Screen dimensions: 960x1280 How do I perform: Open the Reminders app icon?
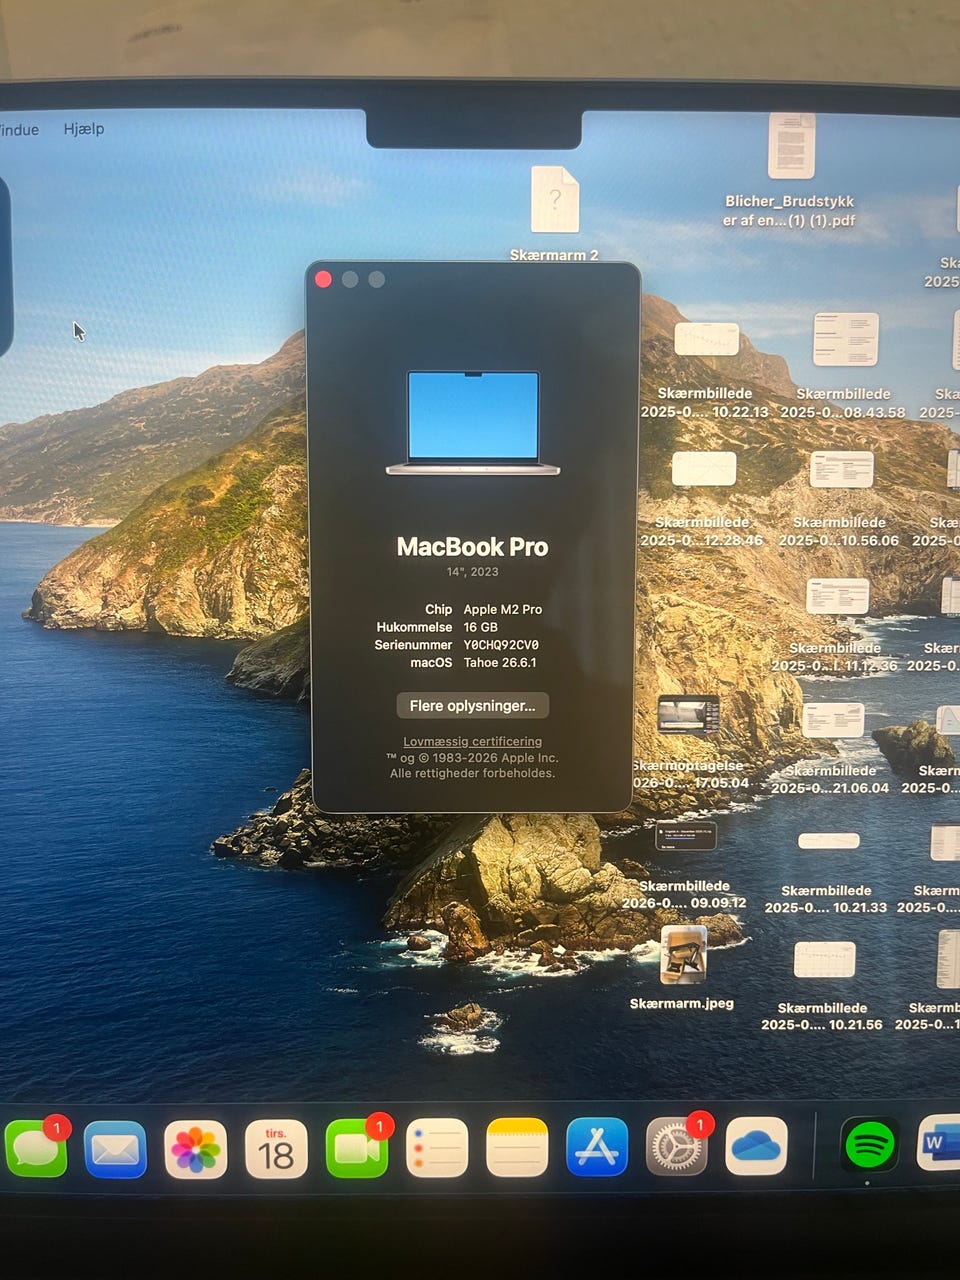coord(437,1149)
